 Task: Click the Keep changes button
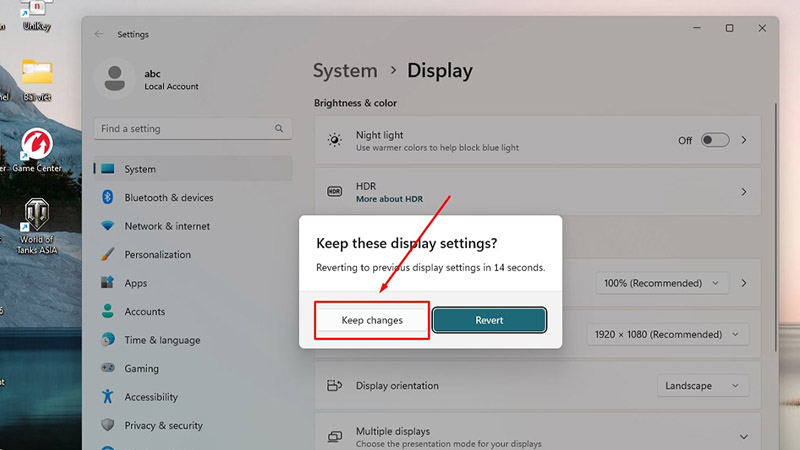(x=372, y=320)
